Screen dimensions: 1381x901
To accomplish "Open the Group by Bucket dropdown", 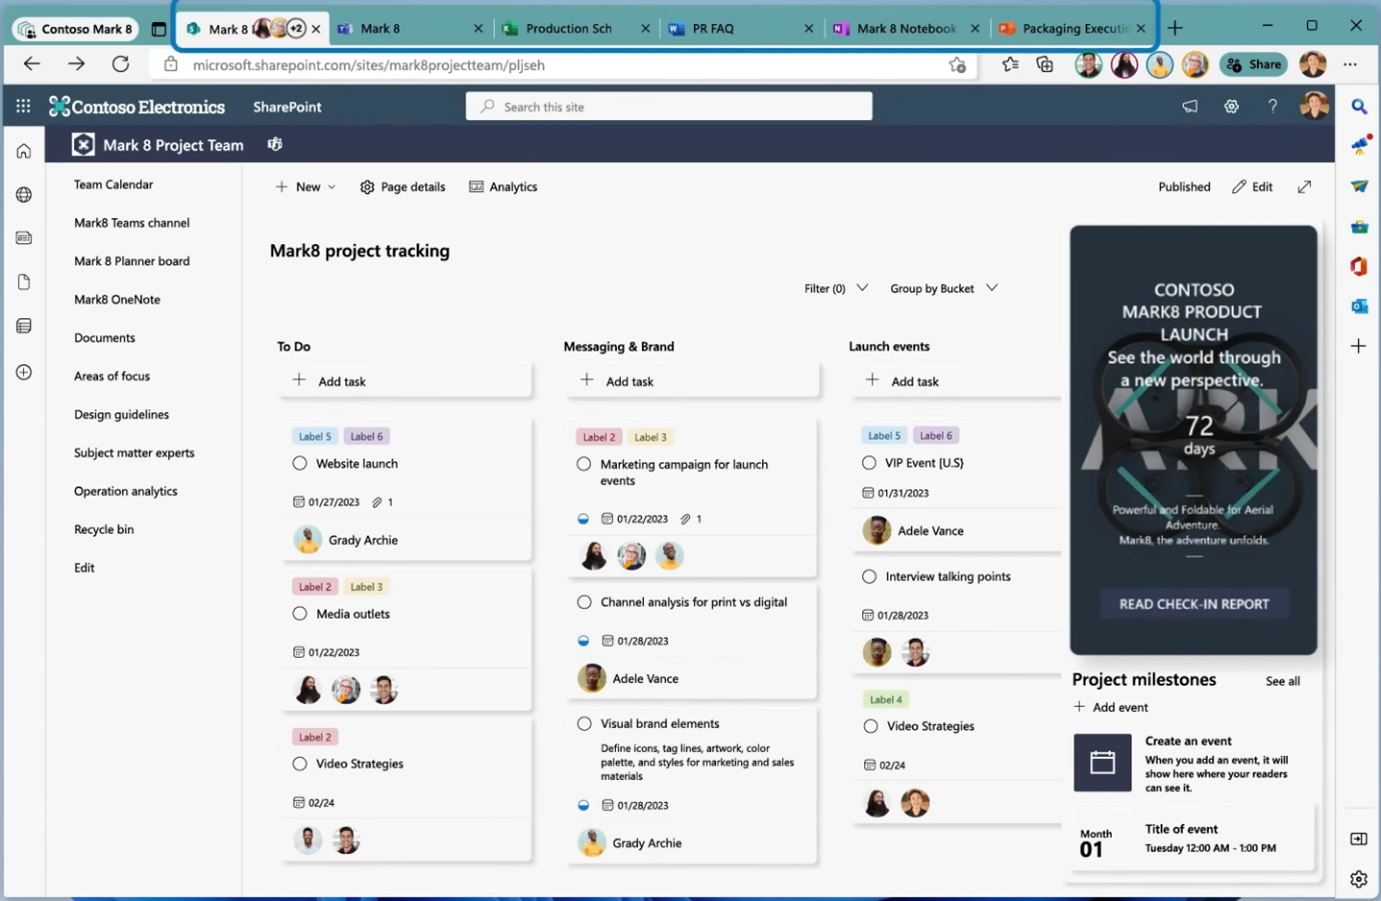I will pyautogui.click(x=943, y=288).
